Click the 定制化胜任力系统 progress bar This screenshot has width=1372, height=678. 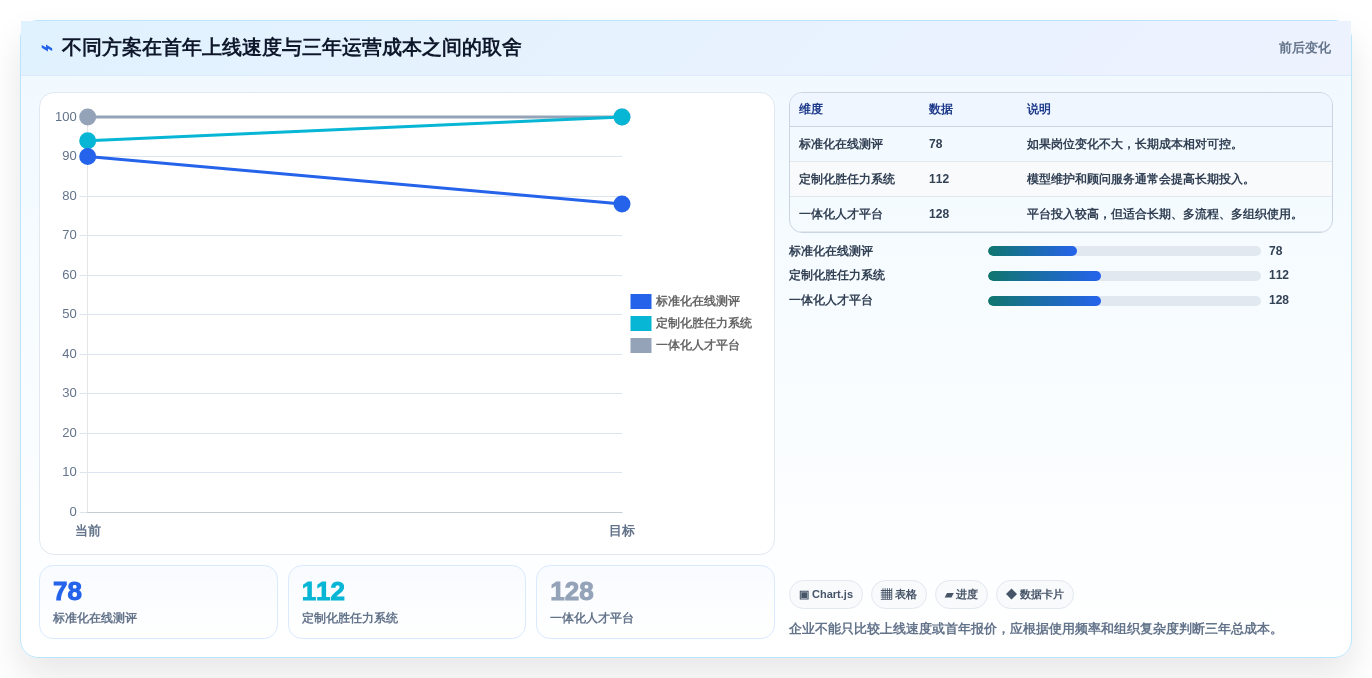coord(1124,276)
